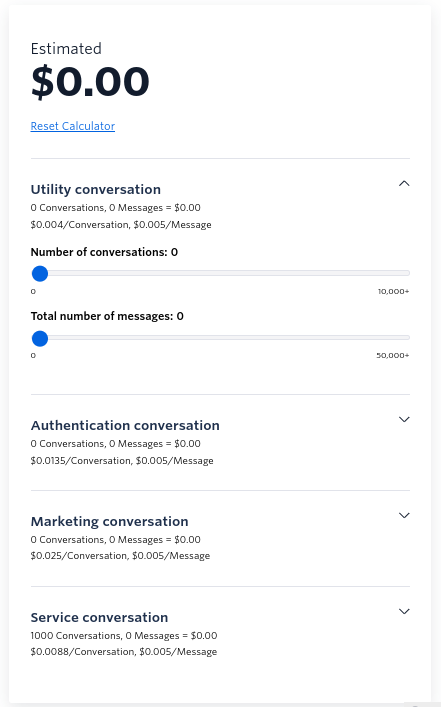Click the Number of conversations slider handle
Viewport: 441px width, 707px height.
[40, 273]
